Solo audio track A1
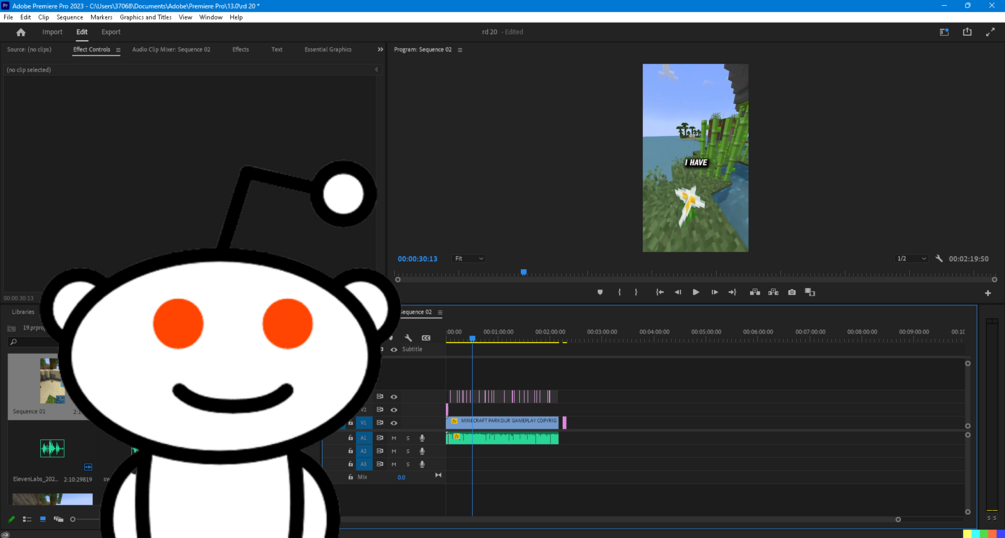 407,438
